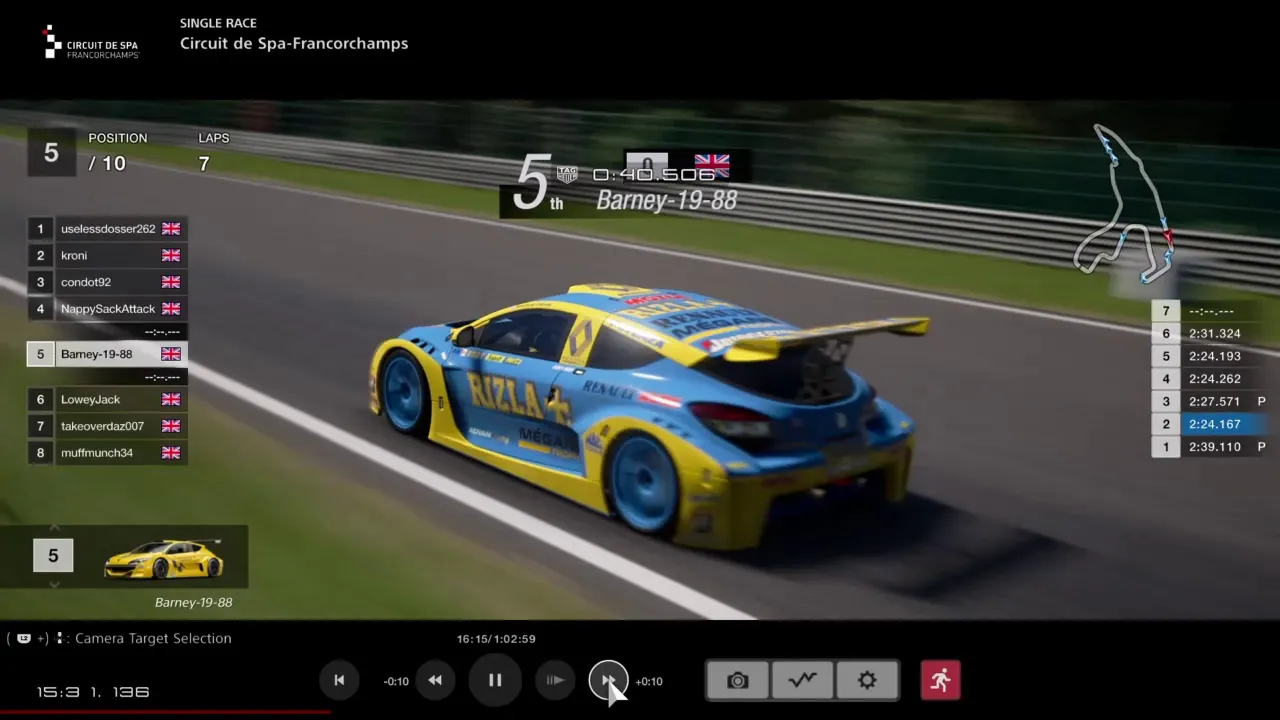The image size is (1280, 720).
Task: Move camera target down with chevron
Action: point(54,584)
